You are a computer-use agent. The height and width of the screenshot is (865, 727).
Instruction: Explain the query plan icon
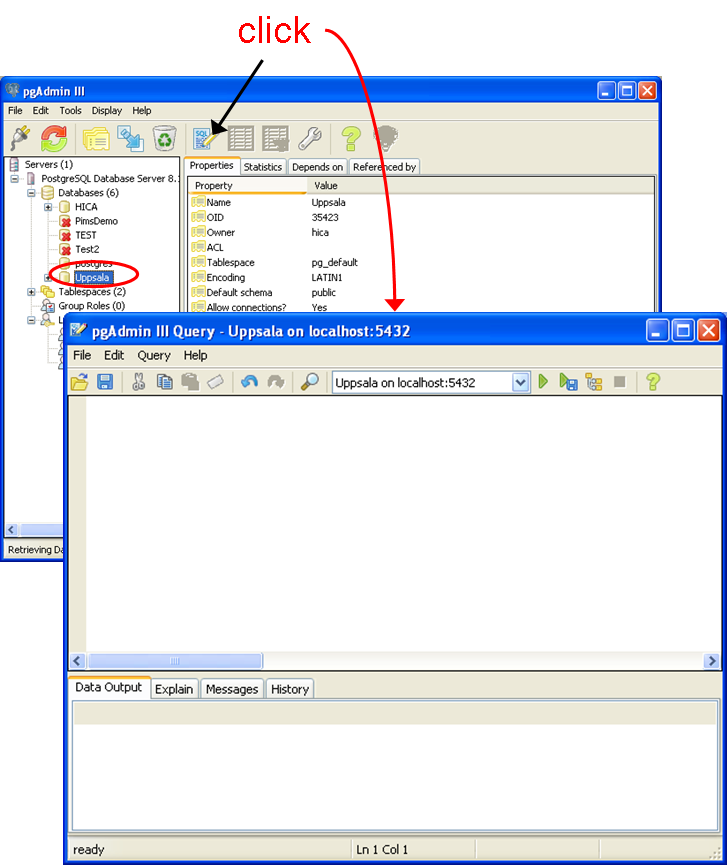594,382
